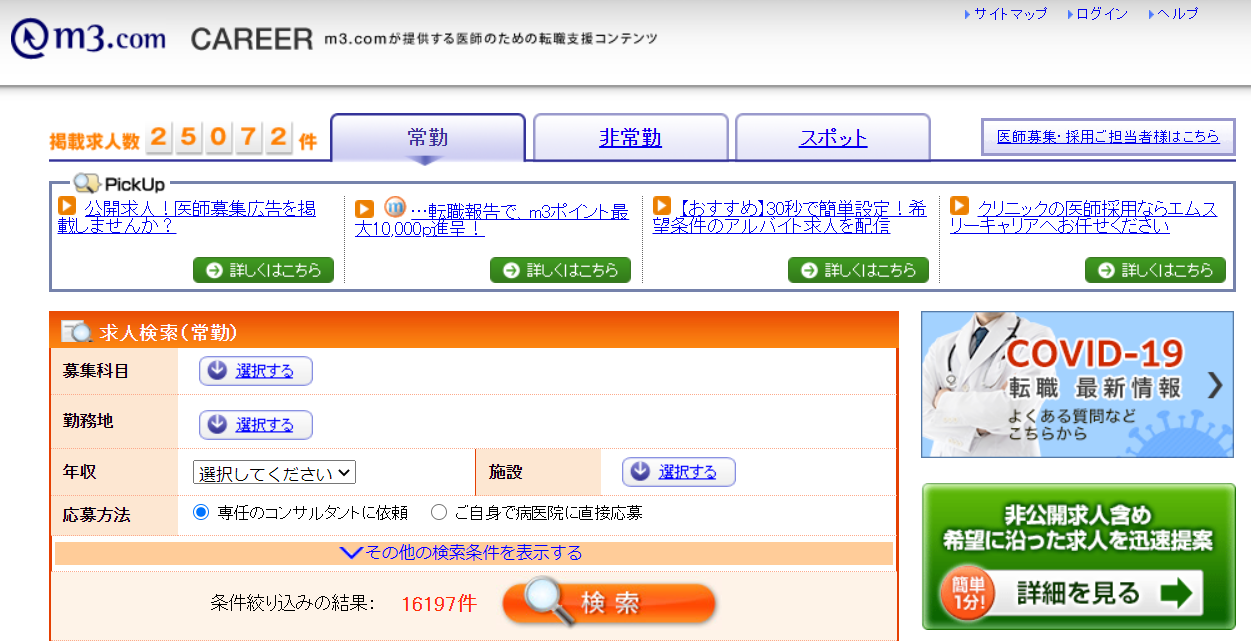Click the magnifier icon in 求人検索 header
The height and width of the screenshot is (641, 1251).
pos(77,332)
